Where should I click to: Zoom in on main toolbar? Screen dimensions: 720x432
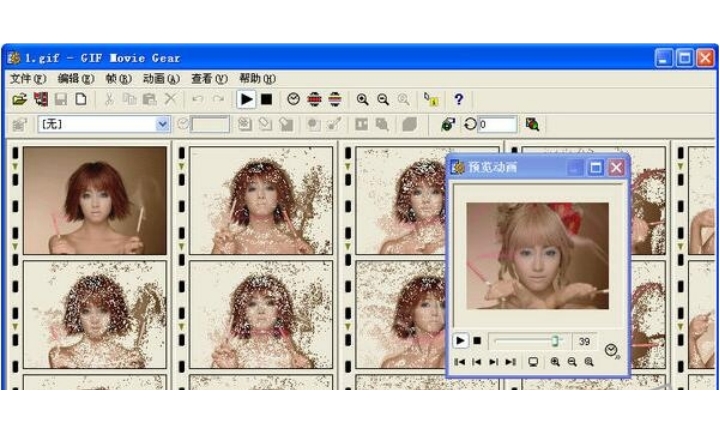pyautogui.click(x=363, y=99)
